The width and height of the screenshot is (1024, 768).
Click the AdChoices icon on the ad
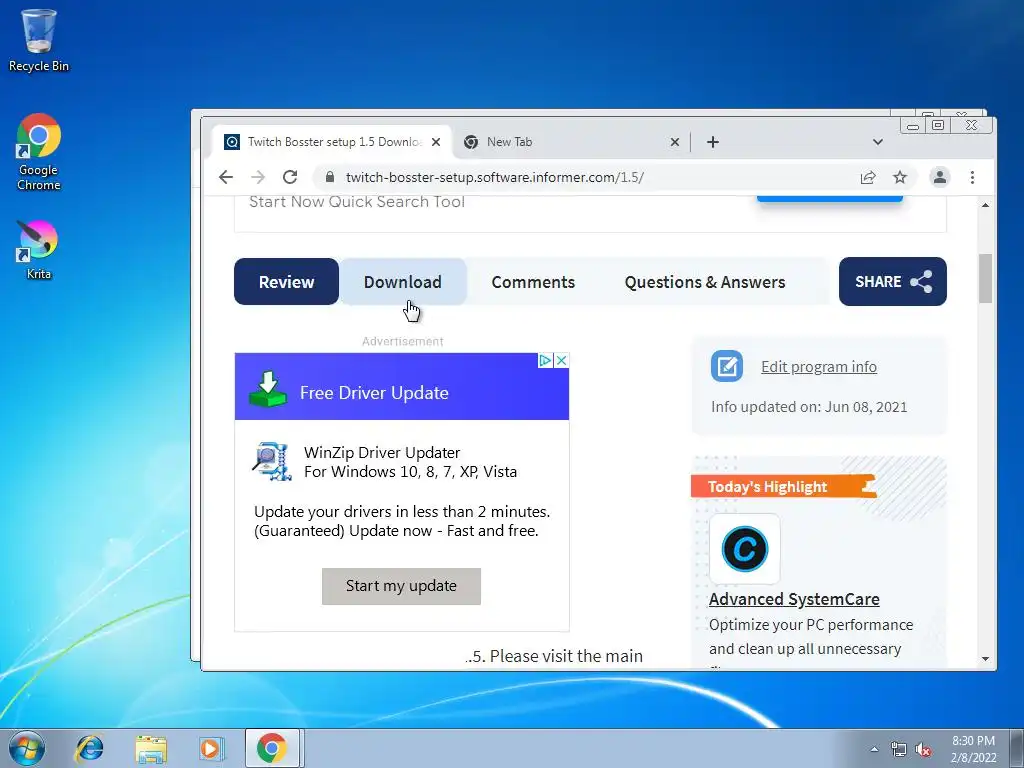pyautogui.click(x=545, y=360)
